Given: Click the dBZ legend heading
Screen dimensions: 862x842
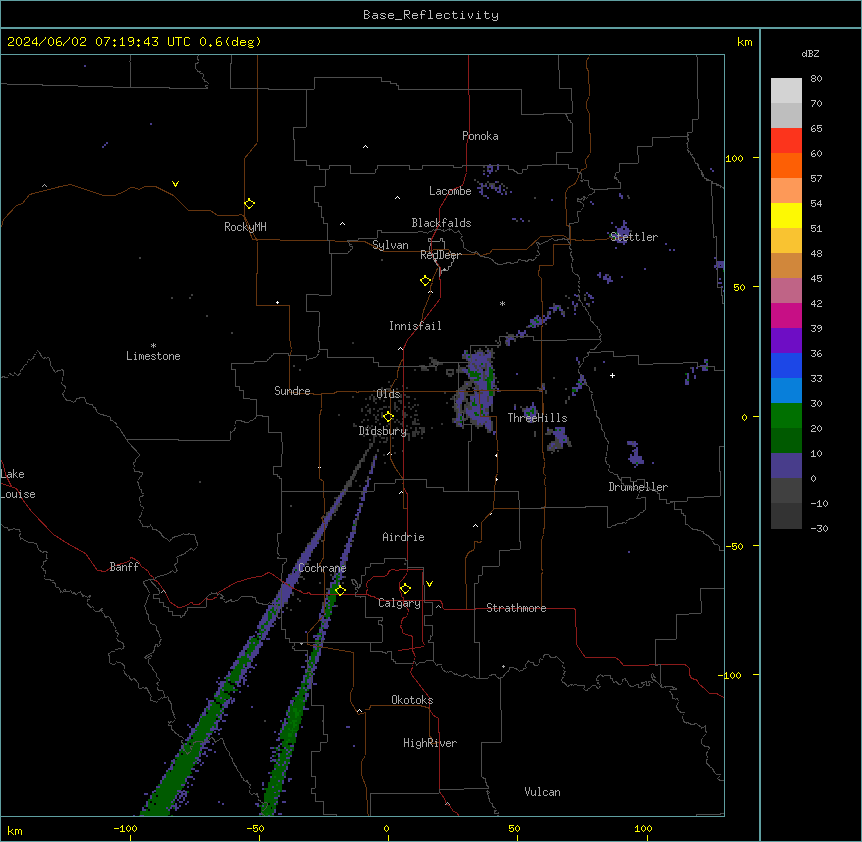Looking at the screenshot, I should click(x=810, y=54).
